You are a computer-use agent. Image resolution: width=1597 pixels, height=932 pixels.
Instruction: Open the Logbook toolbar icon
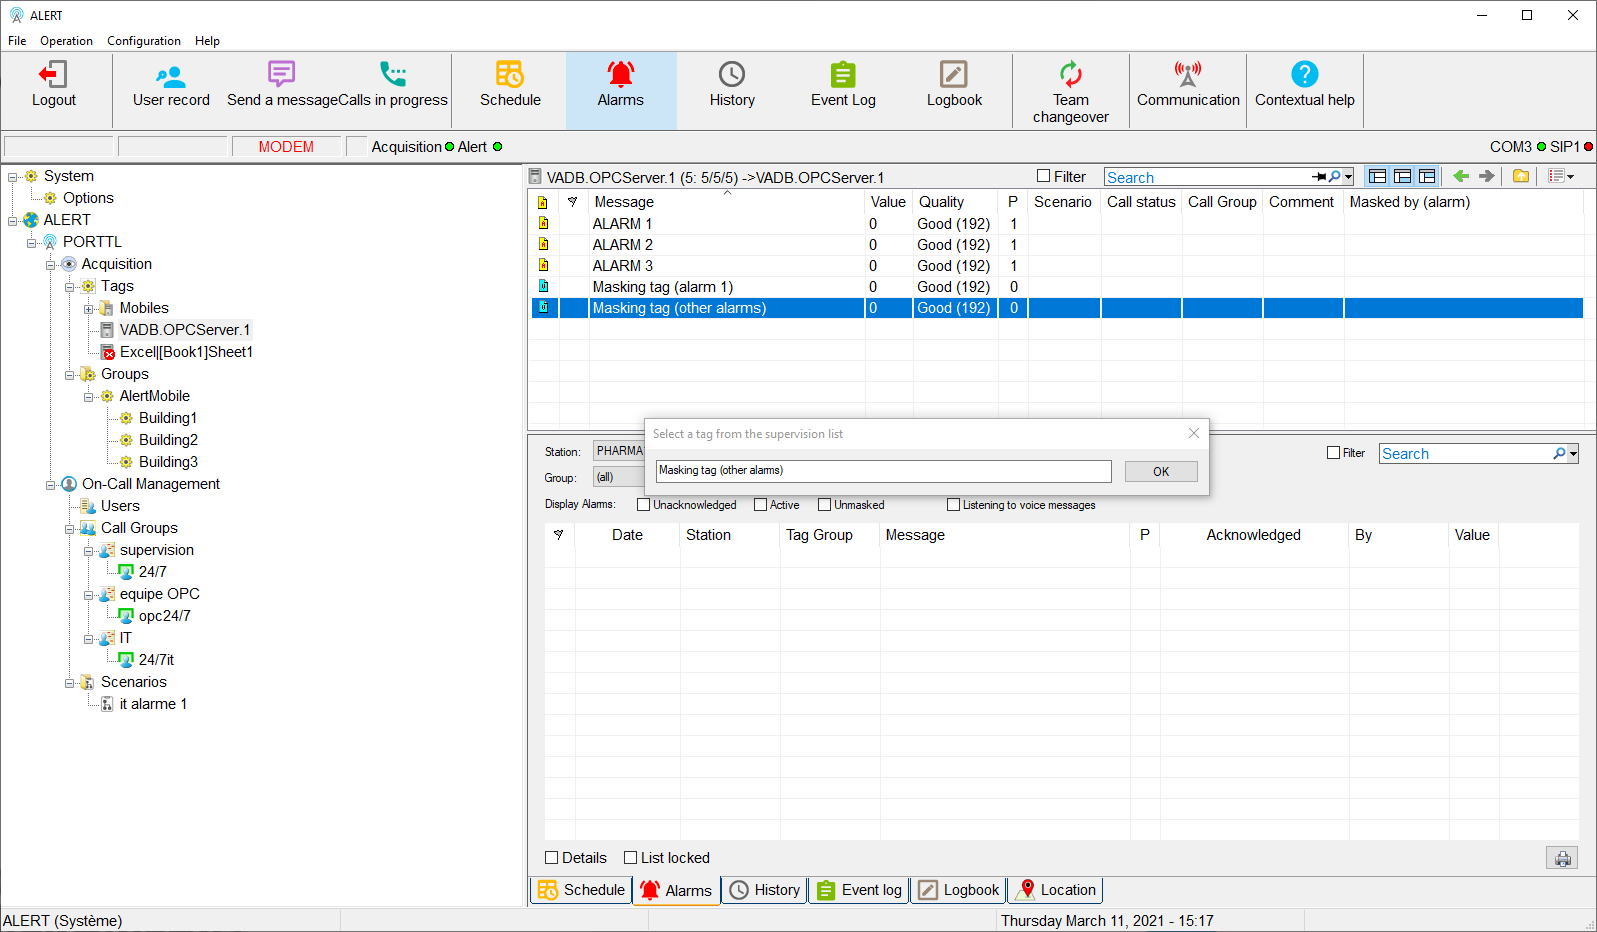[954, 75]
